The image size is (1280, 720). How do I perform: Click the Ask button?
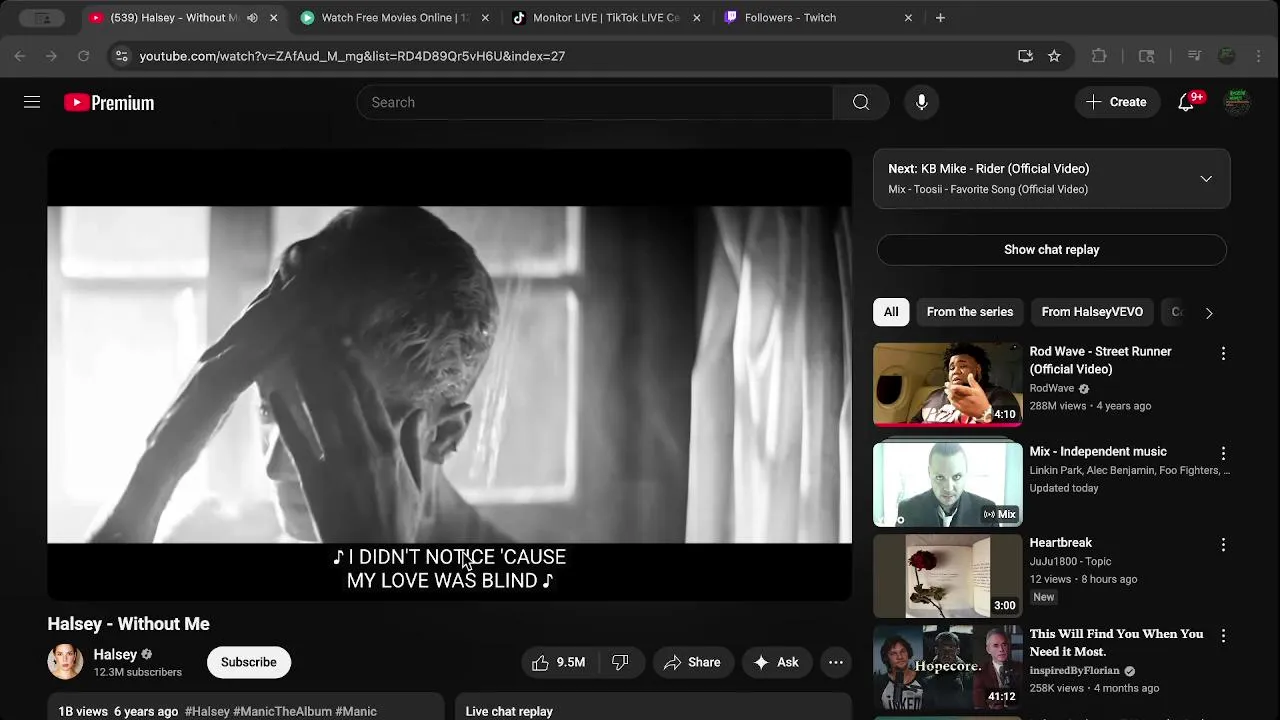pos(775,662)
